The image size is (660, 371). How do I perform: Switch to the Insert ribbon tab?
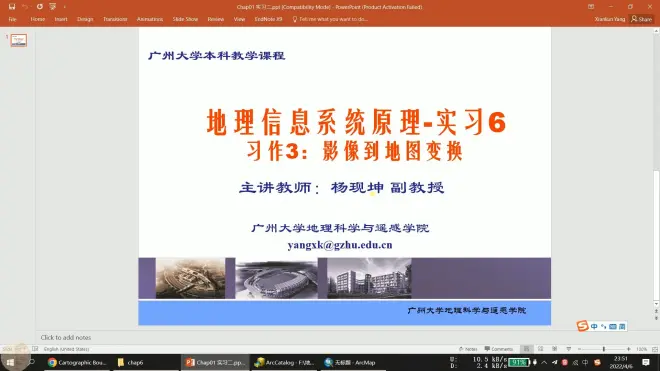[x=61, y=19]
